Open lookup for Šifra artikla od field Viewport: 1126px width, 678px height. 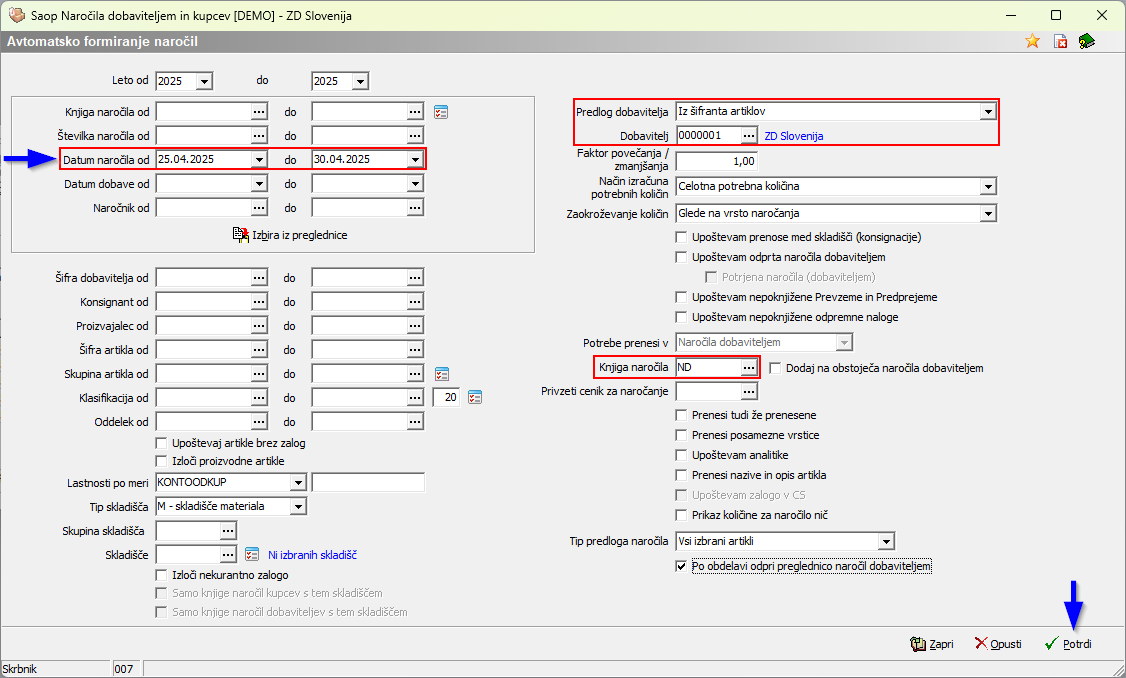(259, 350)
